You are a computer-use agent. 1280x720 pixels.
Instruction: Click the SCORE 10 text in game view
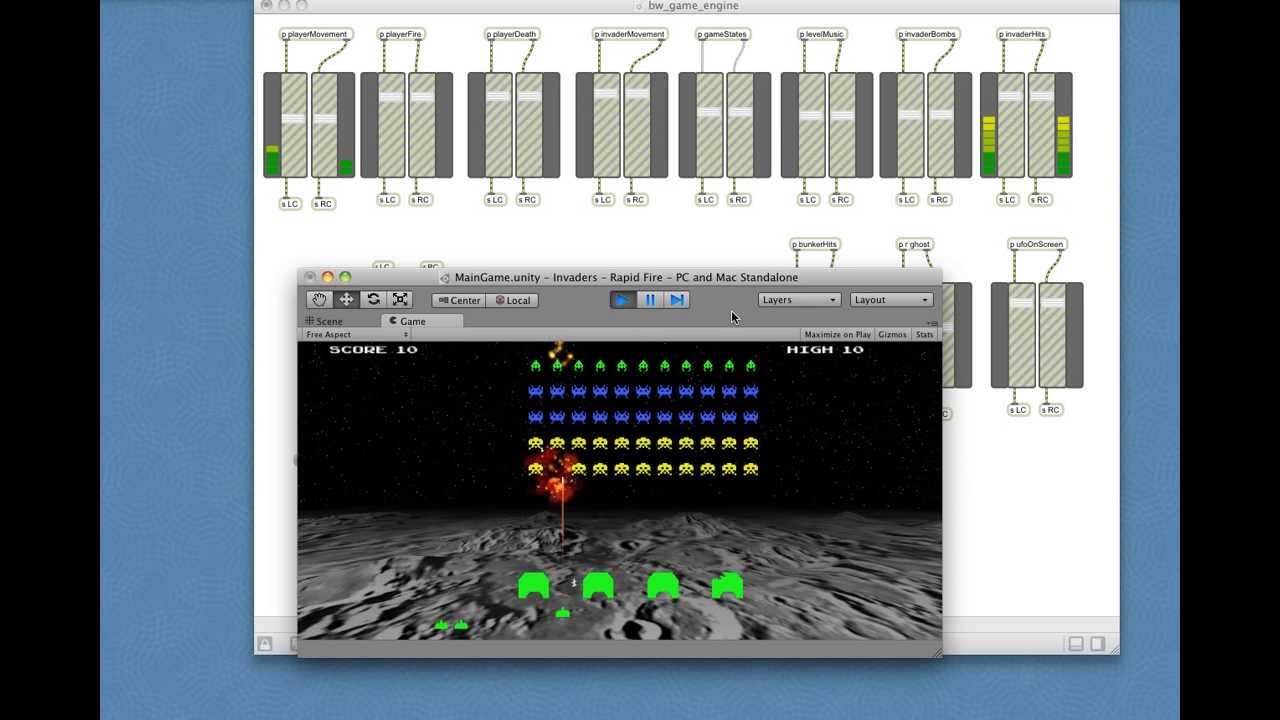pyautogui.click(x=373, y=349)
